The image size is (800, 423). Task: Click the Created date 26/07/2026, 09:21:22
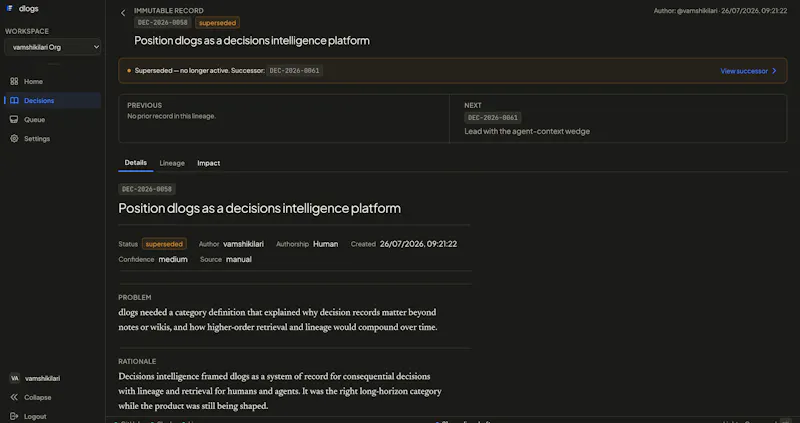(x=418, y=244)
